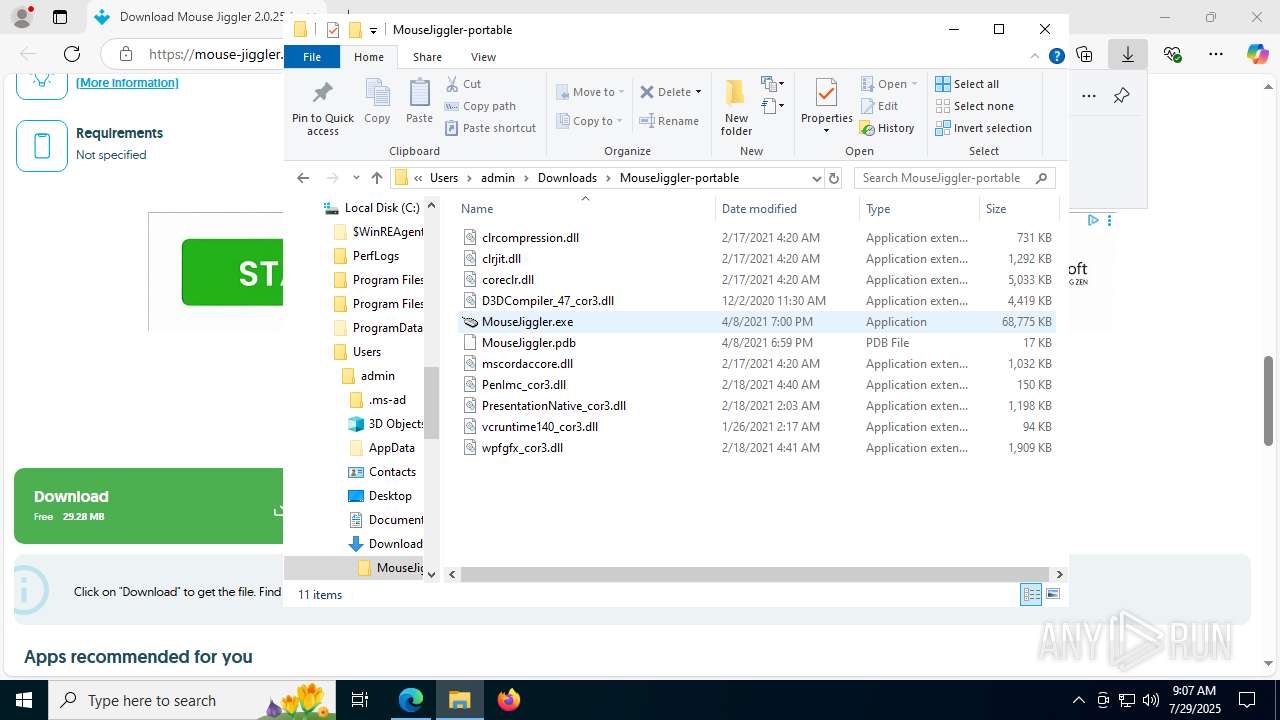Expand the Open dropdown in ribbon

(914, 84)
